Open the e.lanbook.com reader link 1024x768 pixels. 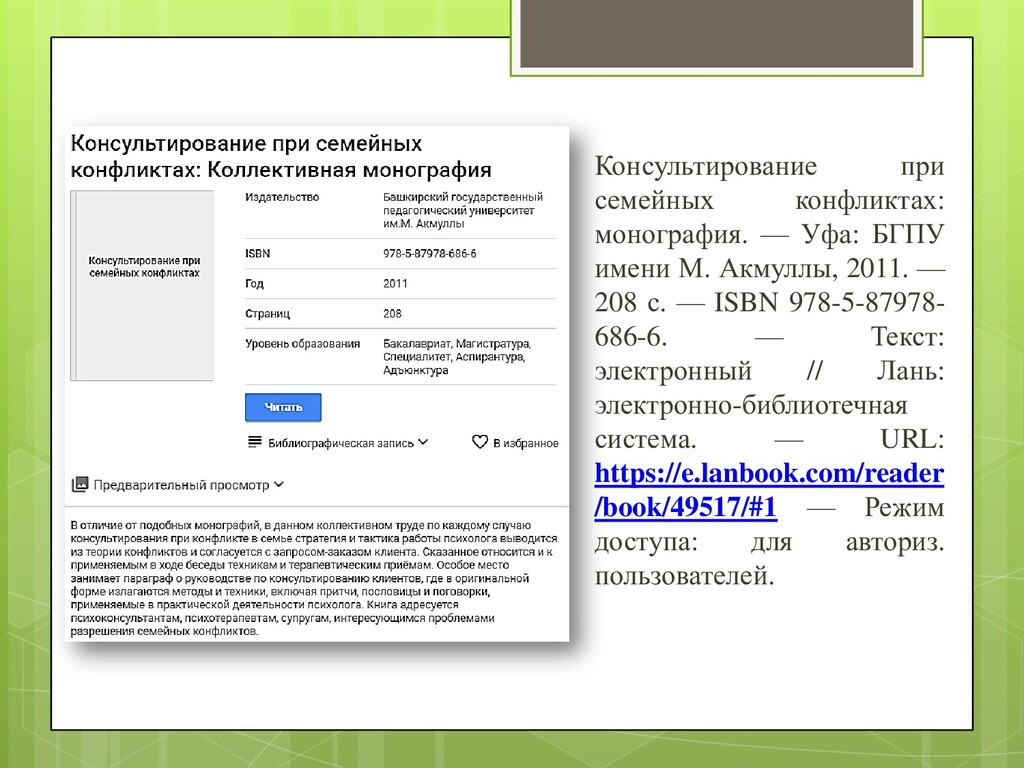coord(769,489)
